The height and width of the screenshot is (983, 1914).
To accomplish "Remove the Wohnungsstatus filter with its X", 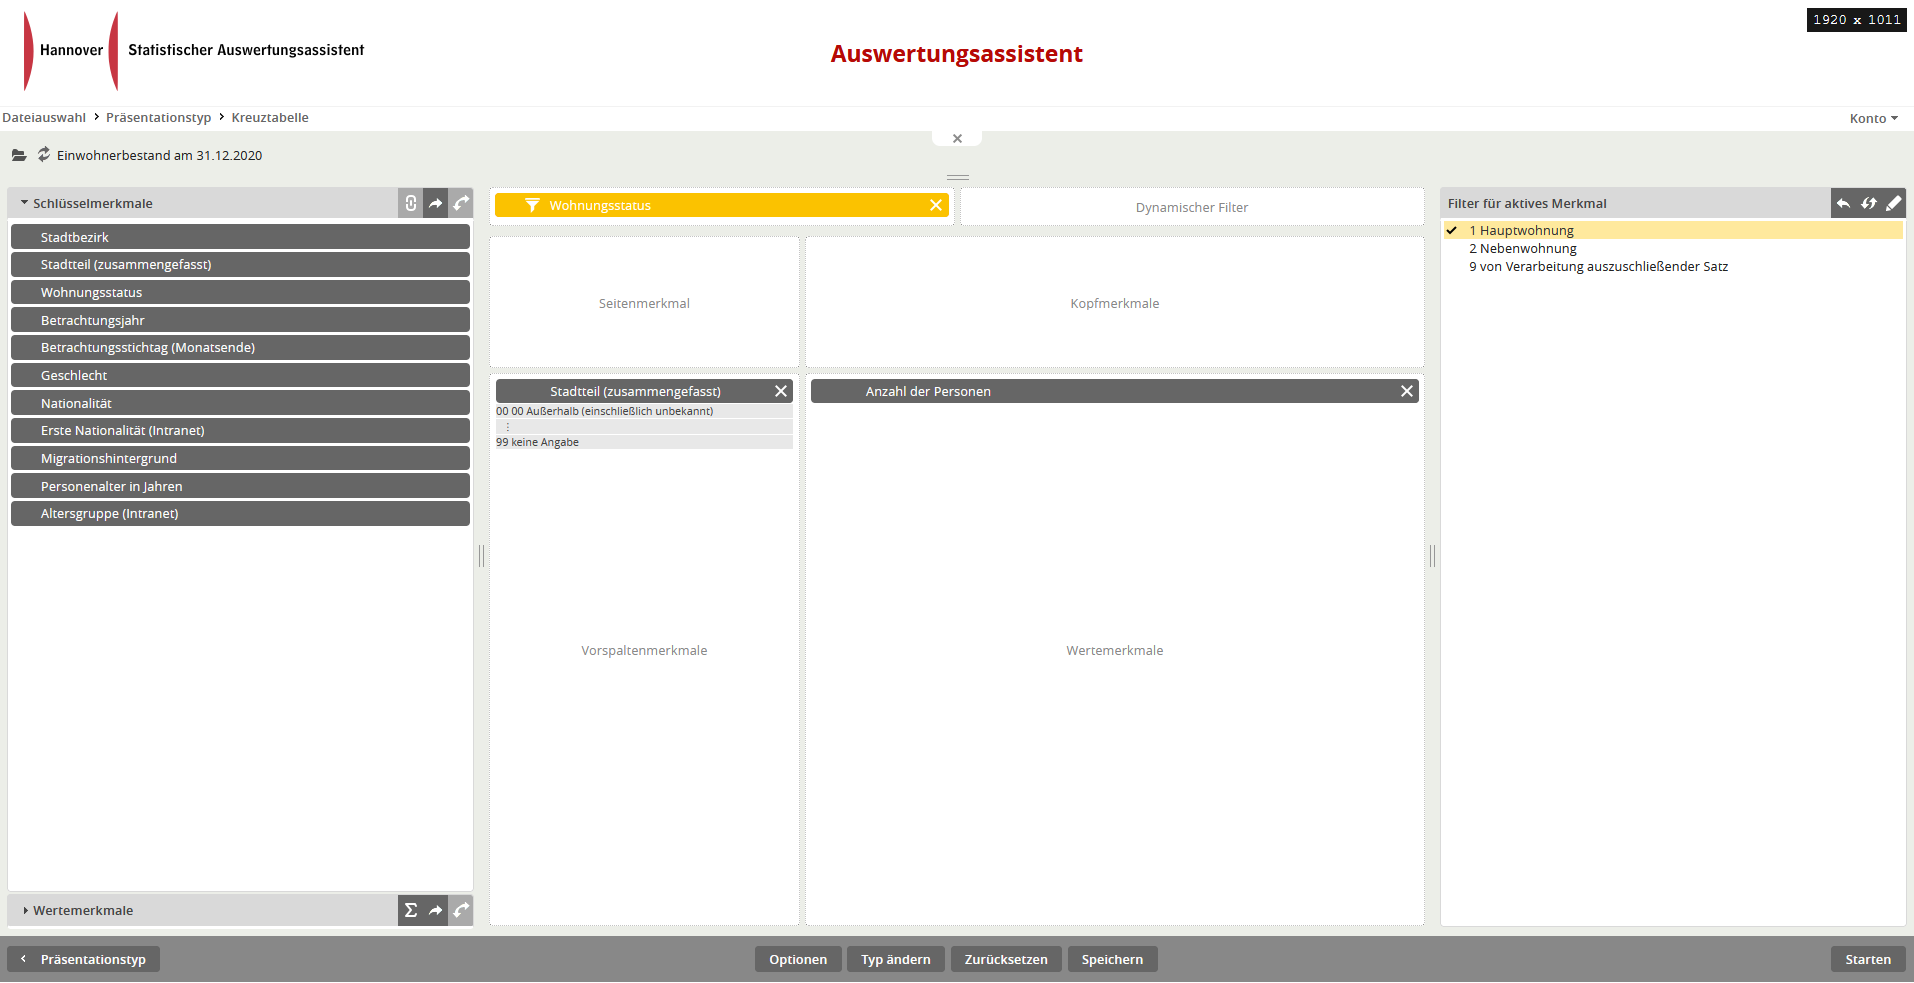I will [936, 205].
